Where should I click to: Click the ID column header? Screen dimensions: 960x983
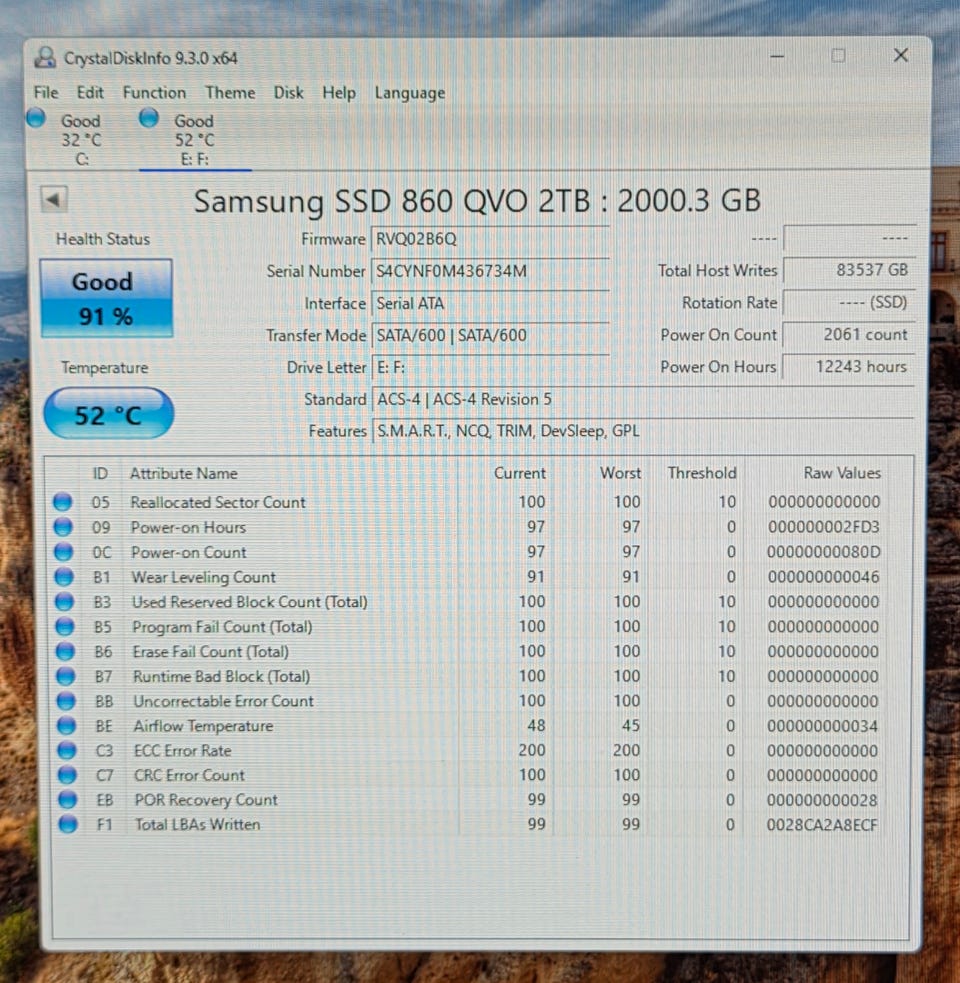pos(100,473)
